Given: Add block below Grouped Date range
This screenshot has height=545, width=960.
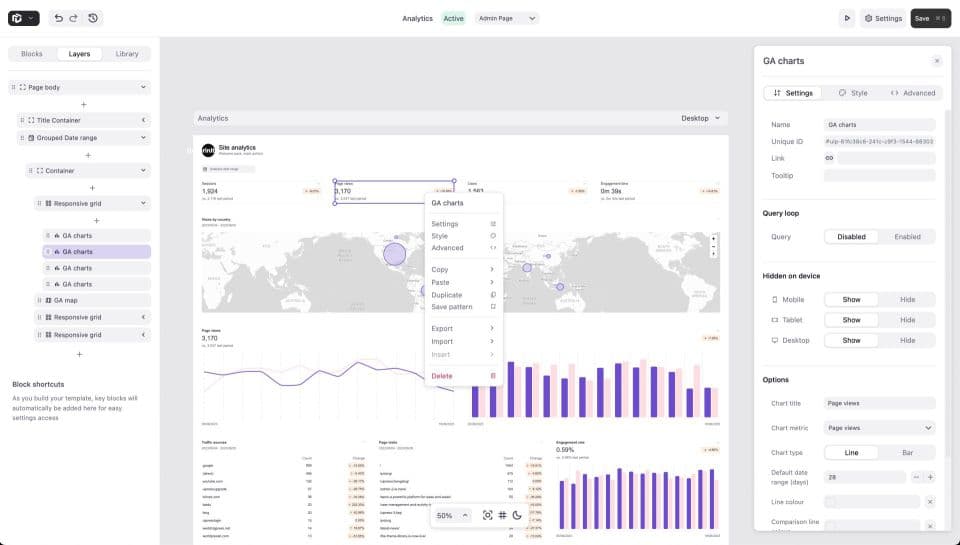Looking at the screenshot, I should coord(88,156).
